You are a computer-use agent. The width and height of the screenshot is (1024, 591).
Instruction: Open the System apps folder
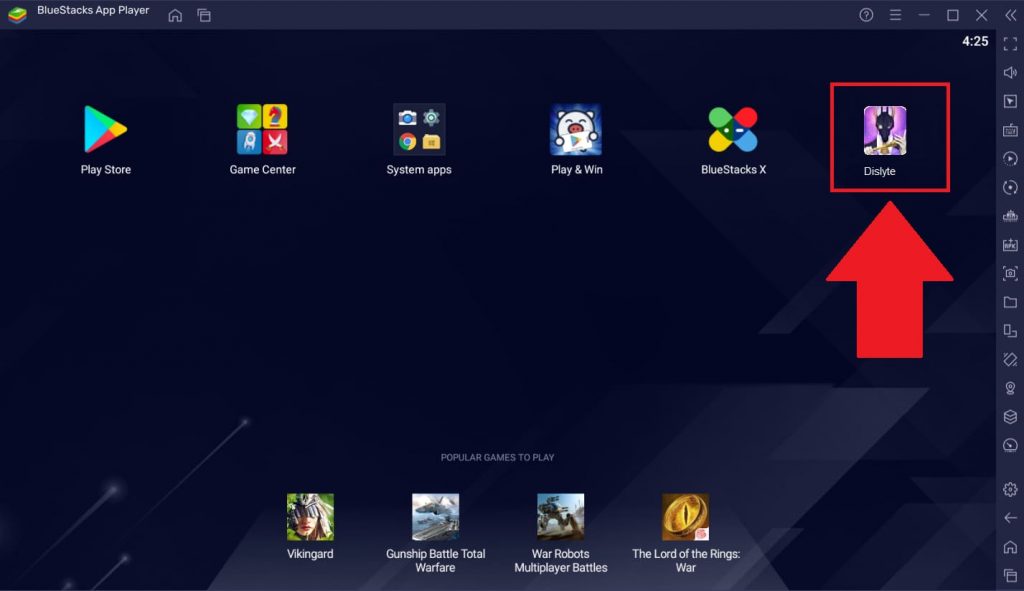pos(419,129)
